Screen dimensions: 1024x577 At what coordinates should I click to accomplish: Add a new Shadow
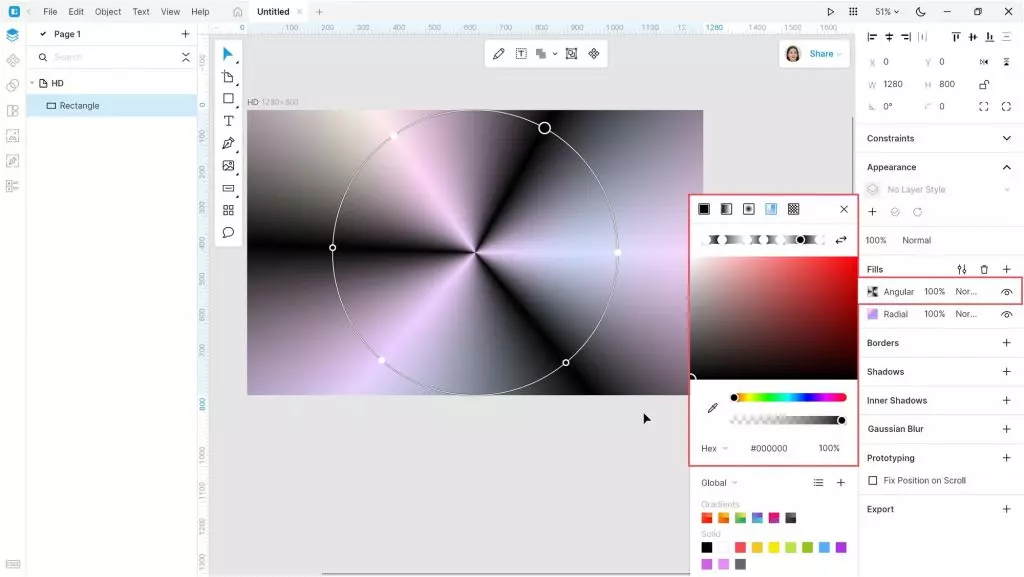(x=1006, y=371)
